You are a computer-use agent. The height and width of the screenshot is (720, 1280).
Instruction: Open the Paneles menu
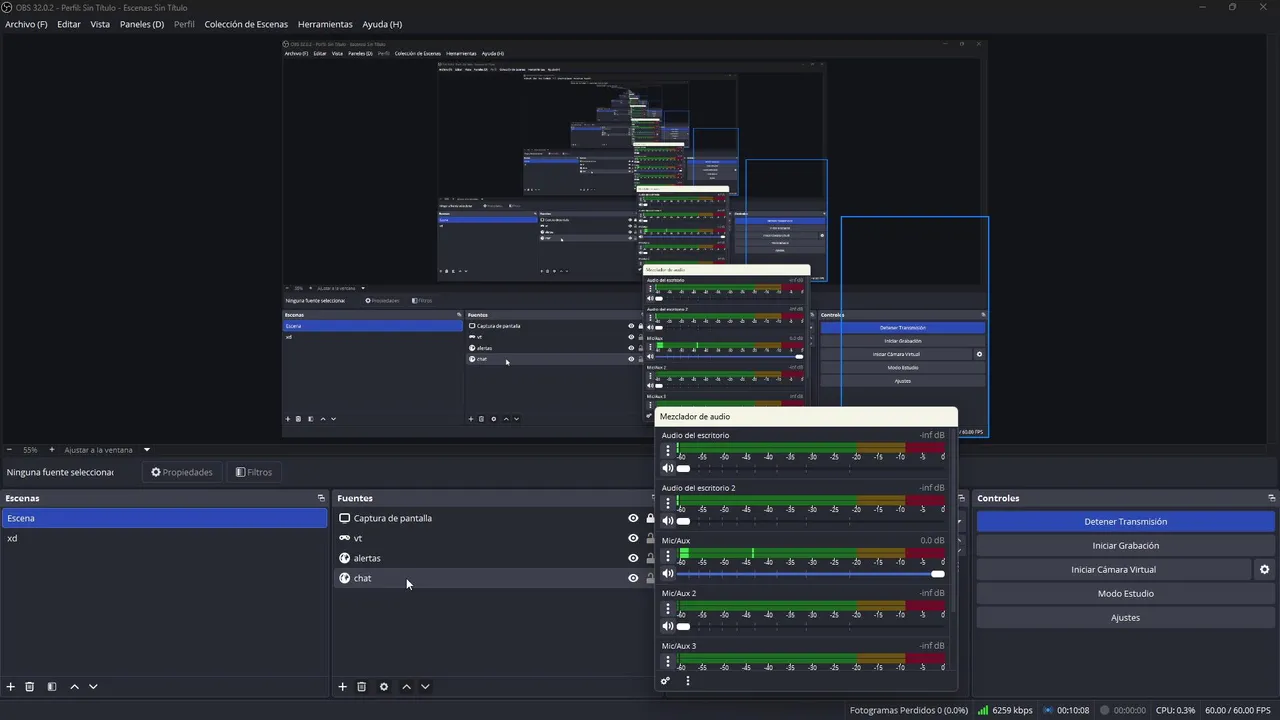click(x=142, y=24)
